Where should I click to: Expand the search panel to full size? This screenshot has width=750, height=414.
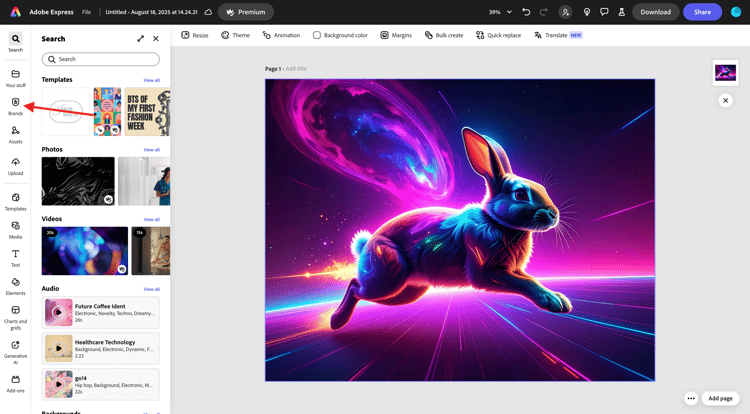[x=140, y=39]
